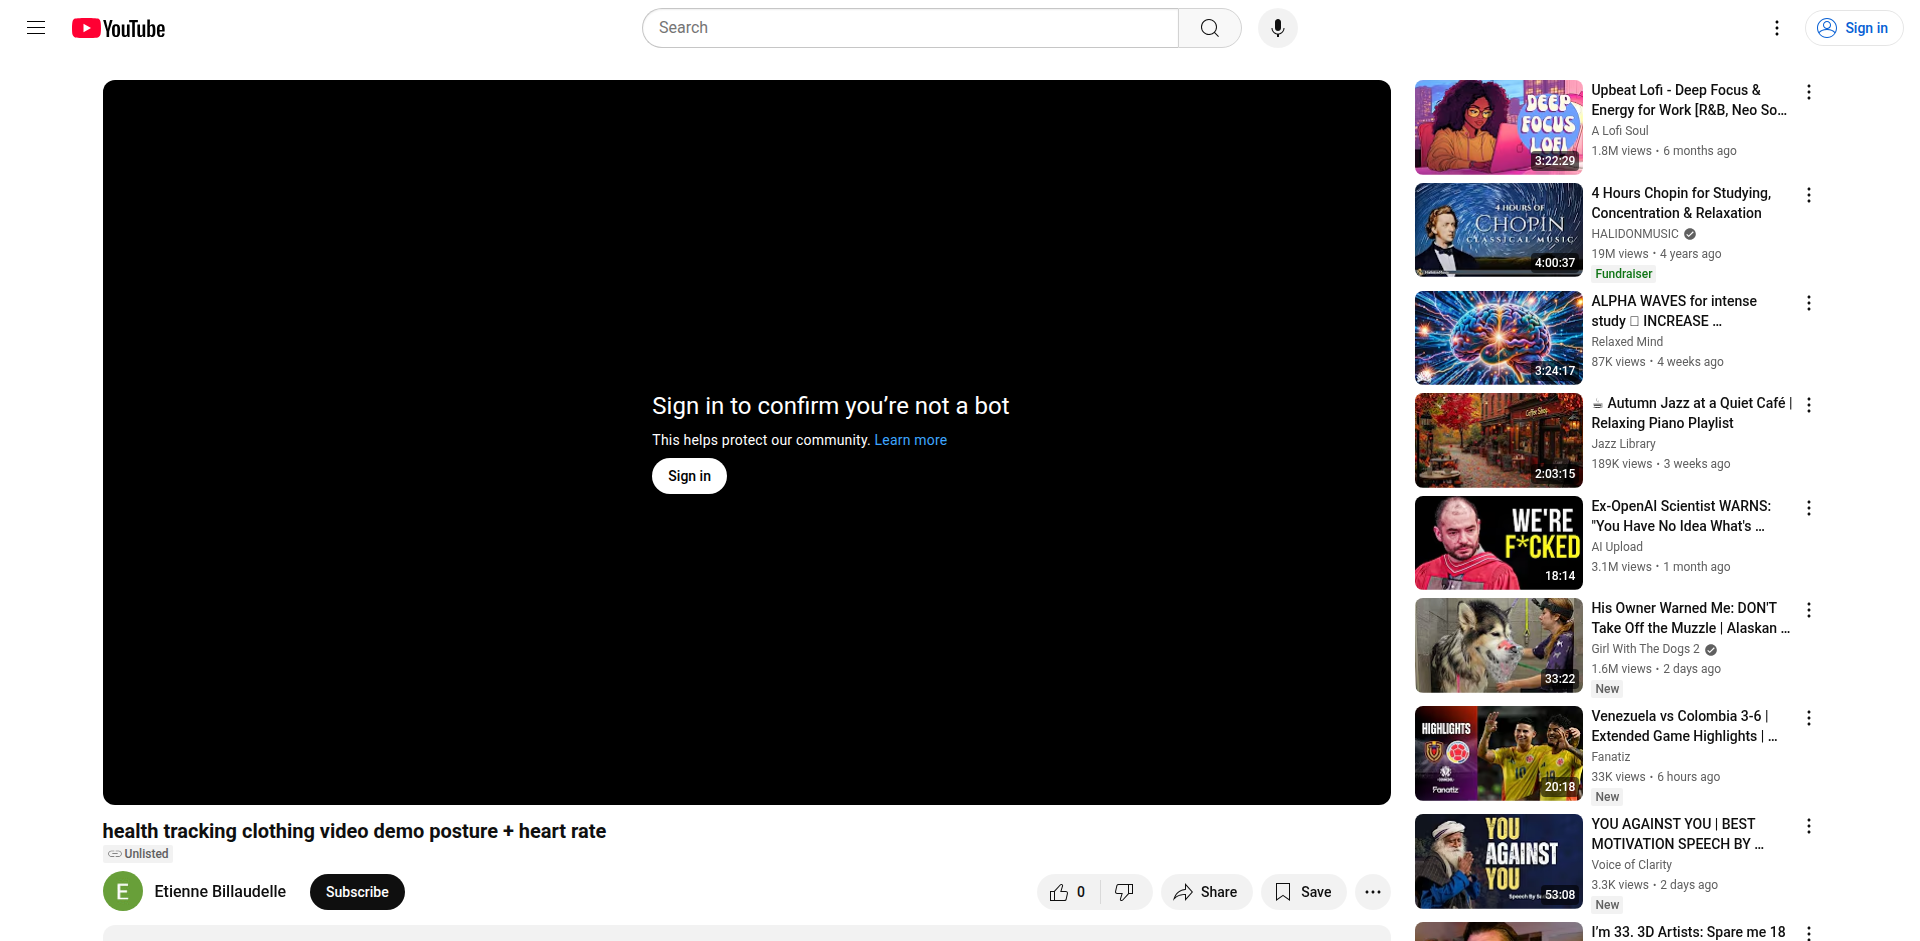
Task: Open title 'Upbeat Lofi - Deep Focus &'
Action: click(x=1688, y=100)
